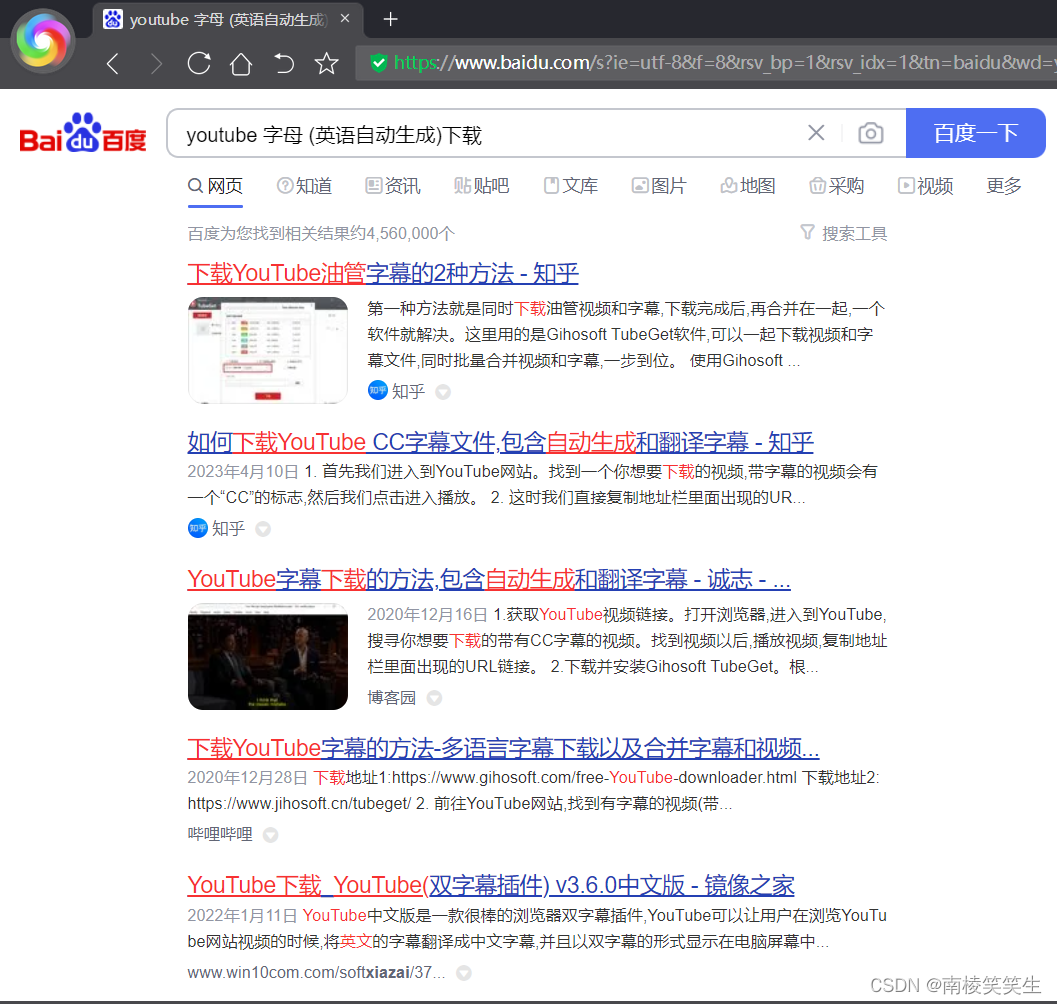Viewport: 1057px width, 1004px height.
Task: Click www.win10com.com source URL
Action: [316, 972]
